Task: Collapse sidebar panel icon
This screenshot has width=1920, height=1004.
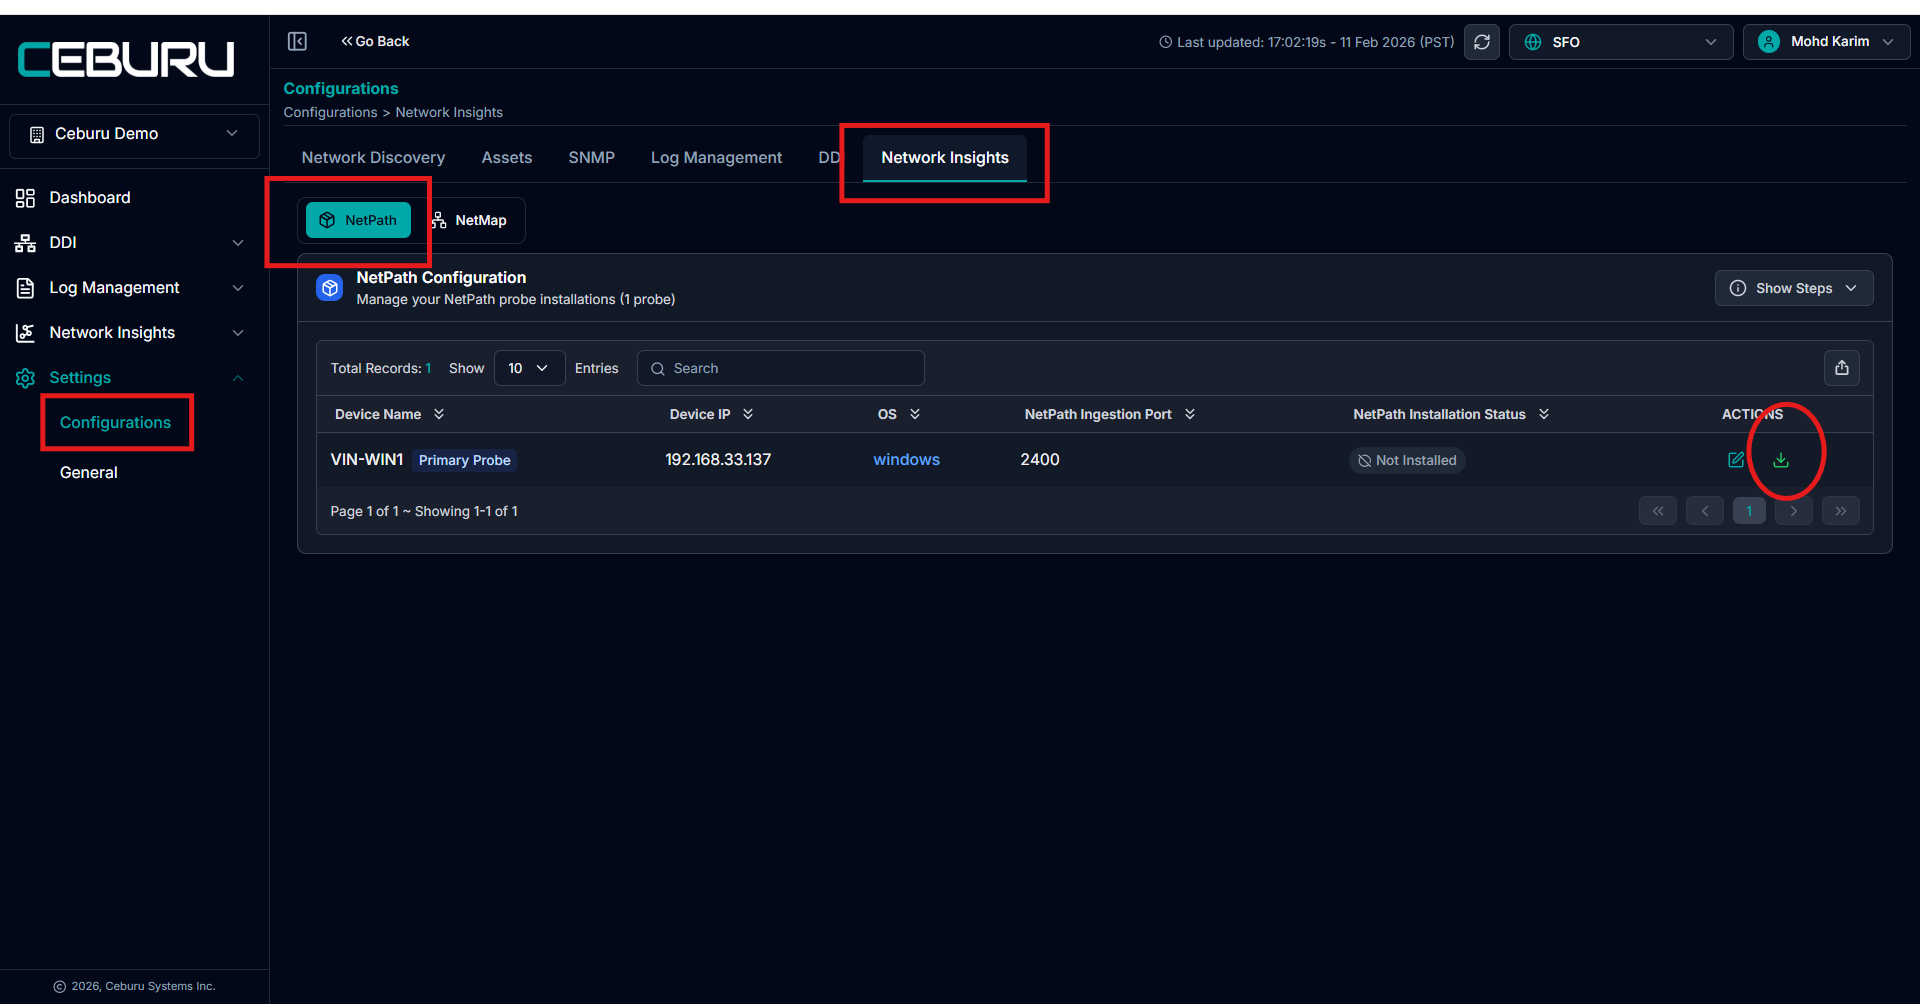Action: click(x=297, y=41)
